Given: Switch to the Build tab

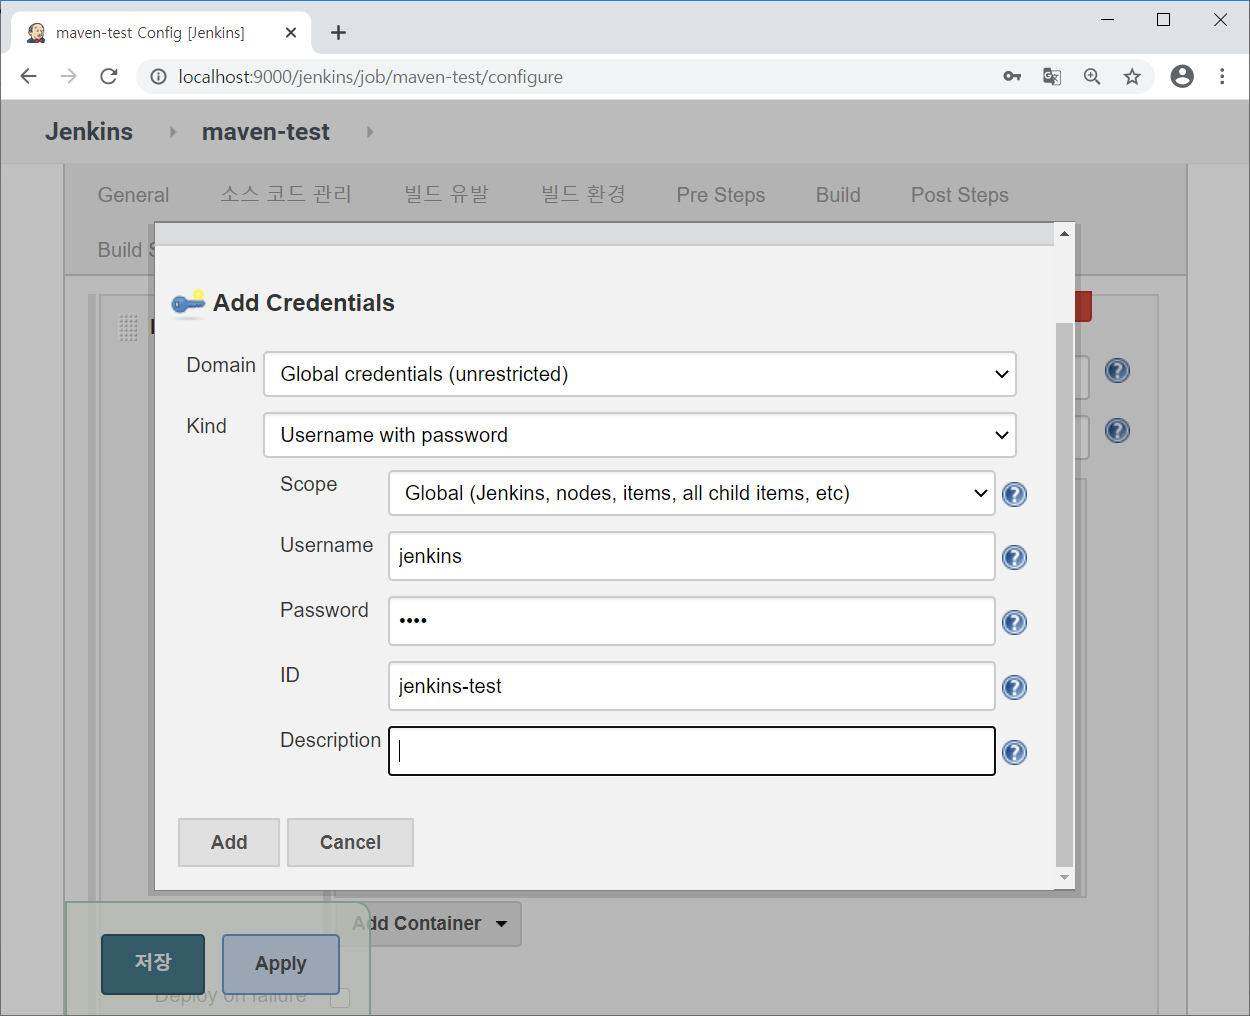Looking at the screenshot, I should (x=838, y=195).
